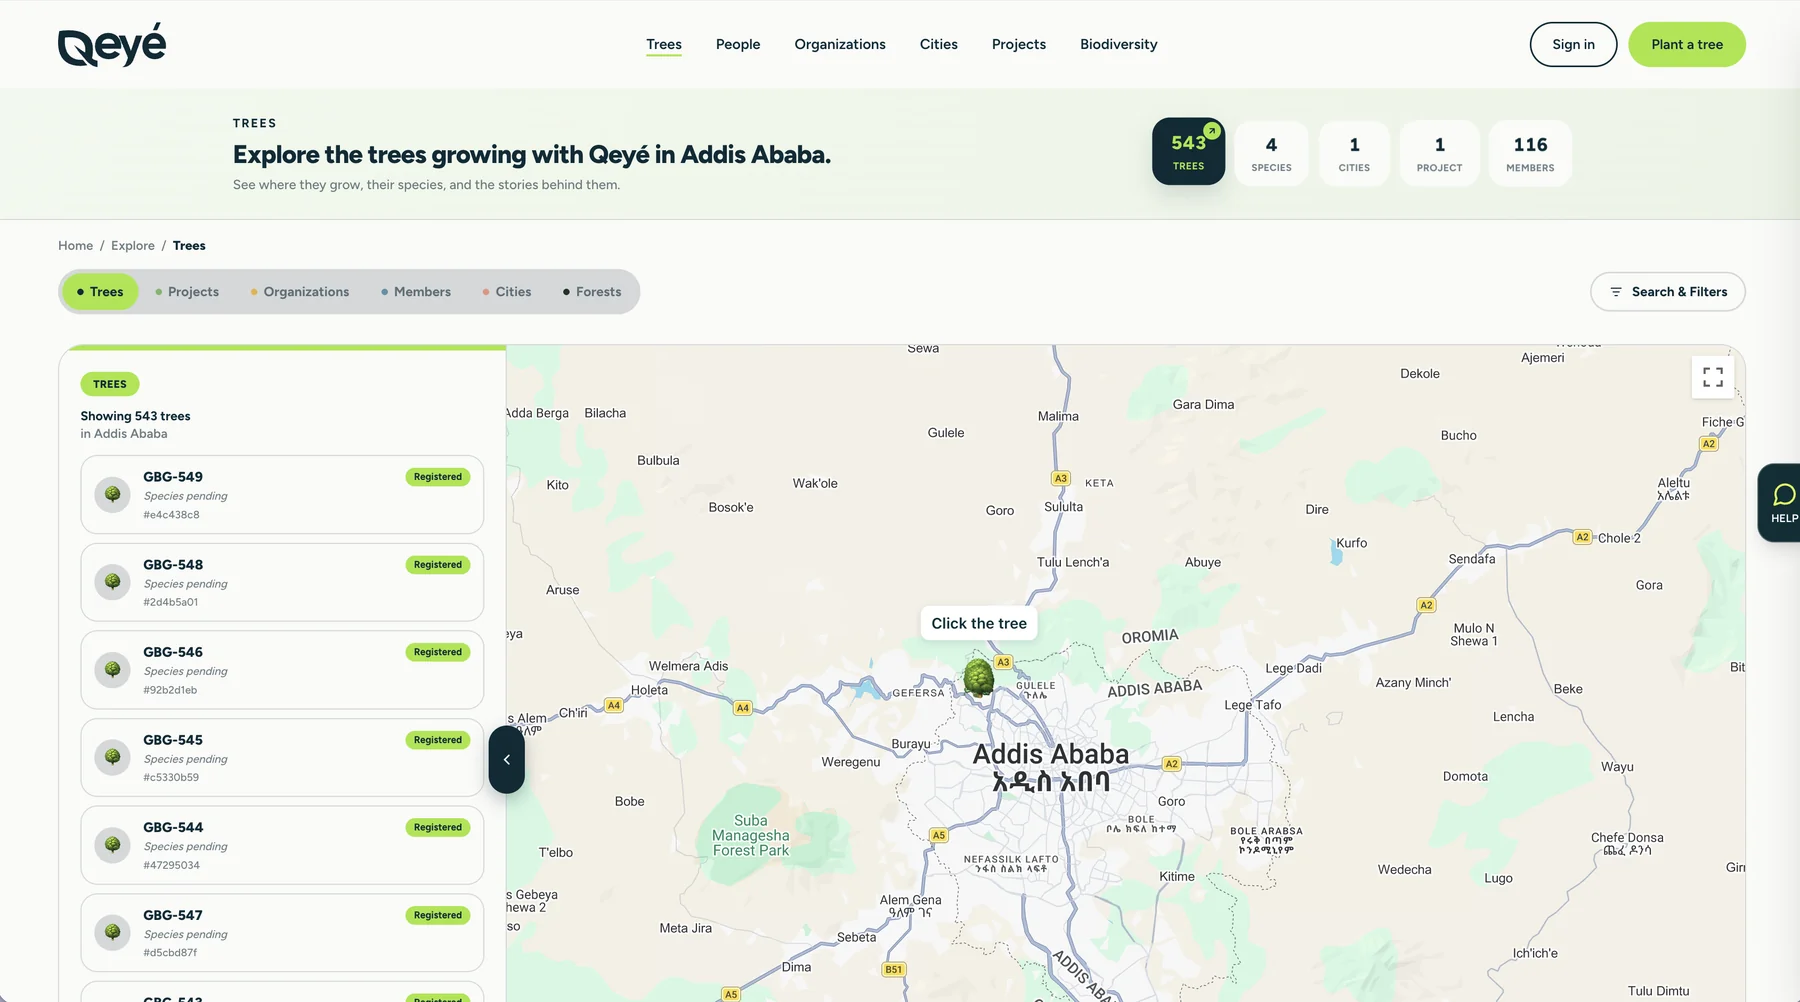The height and width of the screenshot is (1002, 1800).
Task: Open tree GBG-549 card title
Action: [x=173, y=477]
